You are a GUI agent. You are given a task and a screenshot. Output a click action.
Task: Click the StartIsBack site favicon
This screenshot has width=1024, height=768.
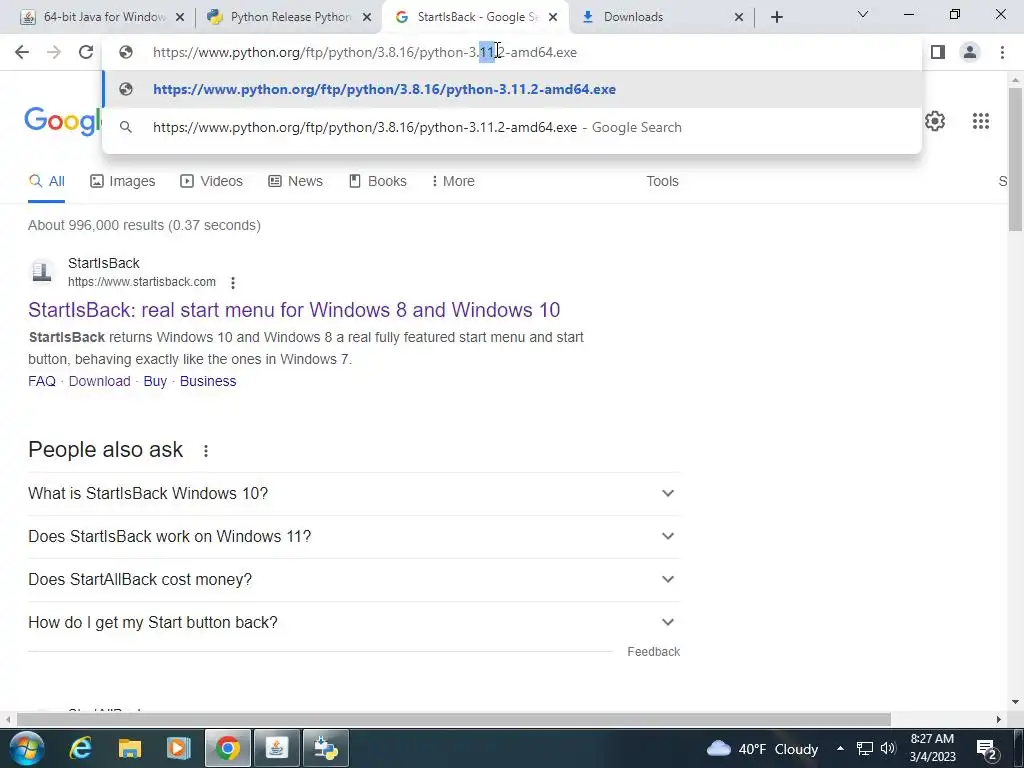[42, 272]
